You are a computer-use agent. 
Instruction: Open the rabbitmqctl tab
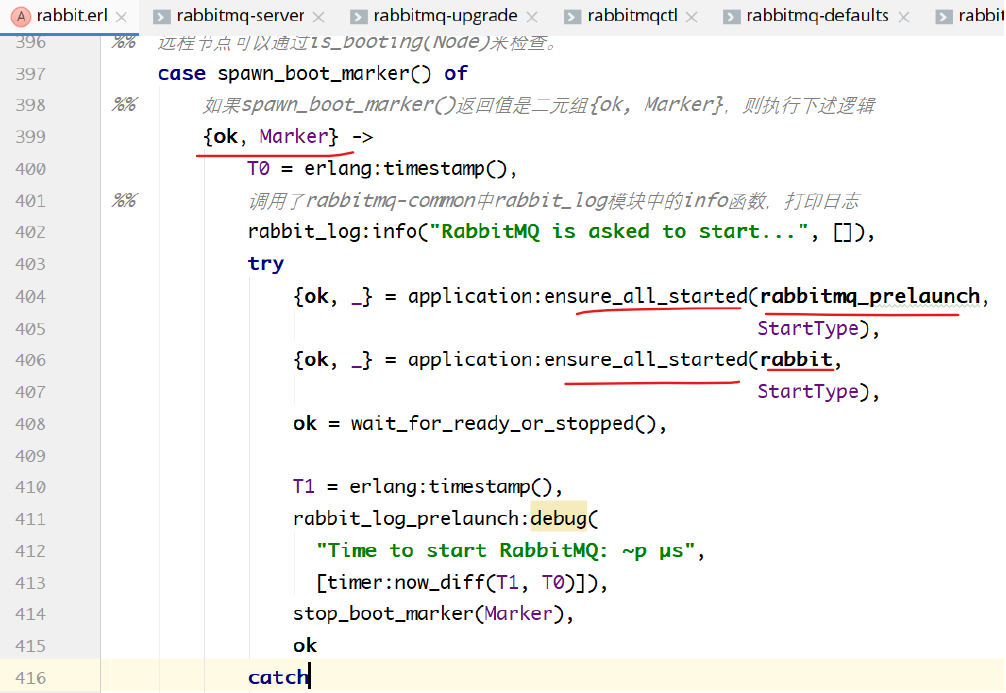630,16
